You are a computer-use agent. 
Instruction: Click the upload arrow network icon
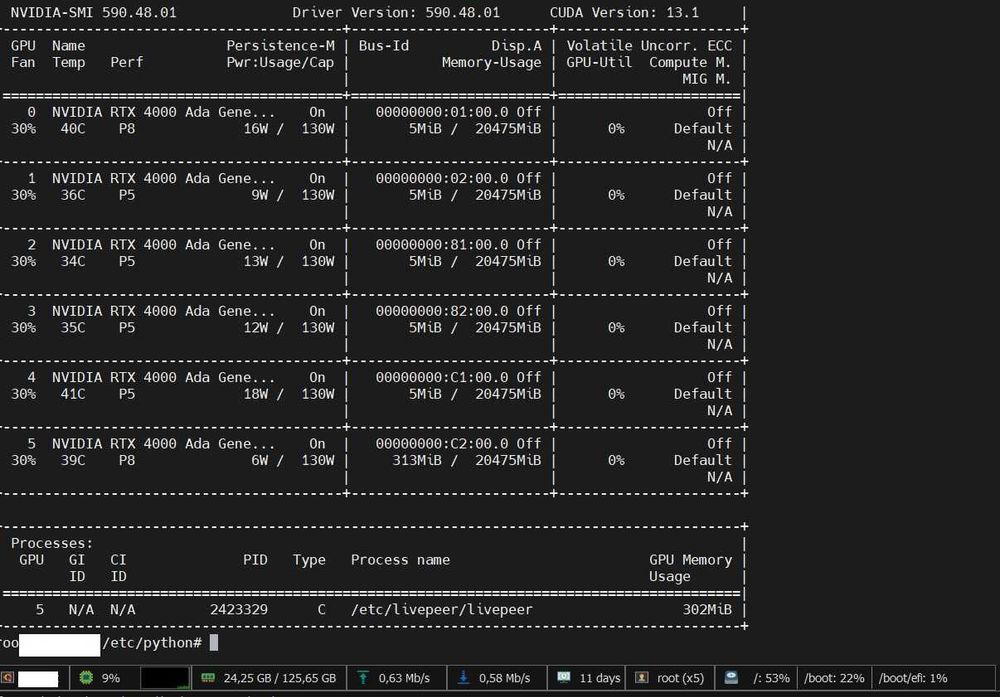pos(363,677)
